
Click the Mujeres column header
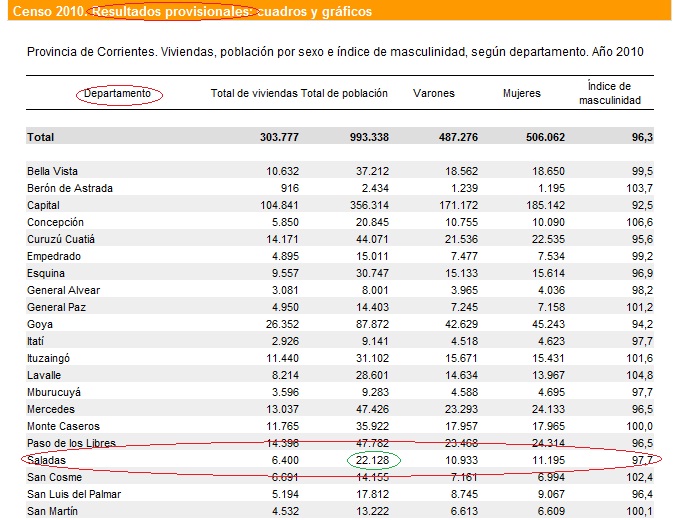click(521, 94)
